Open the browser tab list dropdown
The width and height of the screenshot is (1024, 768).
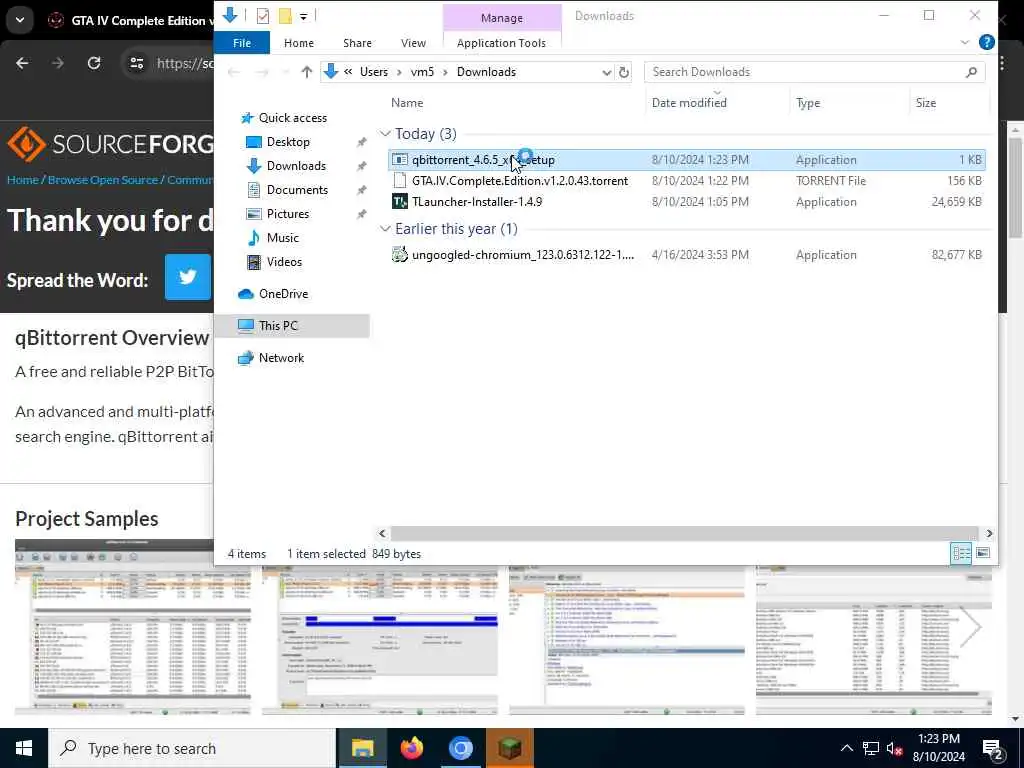pos(20,20)
